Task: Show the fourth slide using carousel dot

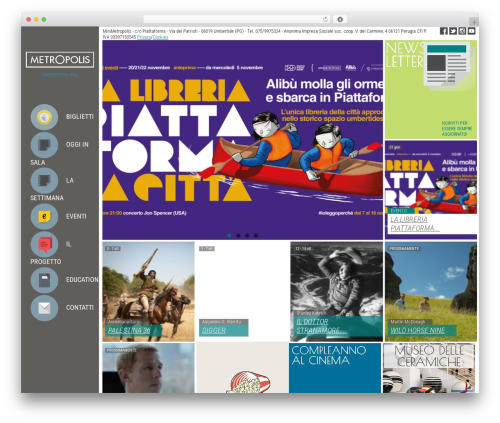Action: point(256,235)
